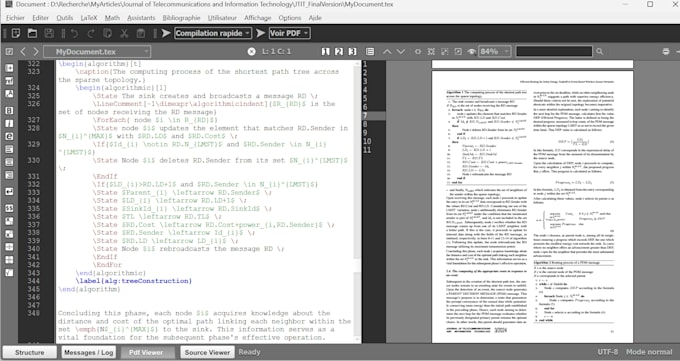Cut selection with the scissors icon
The width and height of the screenshot is (680, 361).
(x=124, y=33)
